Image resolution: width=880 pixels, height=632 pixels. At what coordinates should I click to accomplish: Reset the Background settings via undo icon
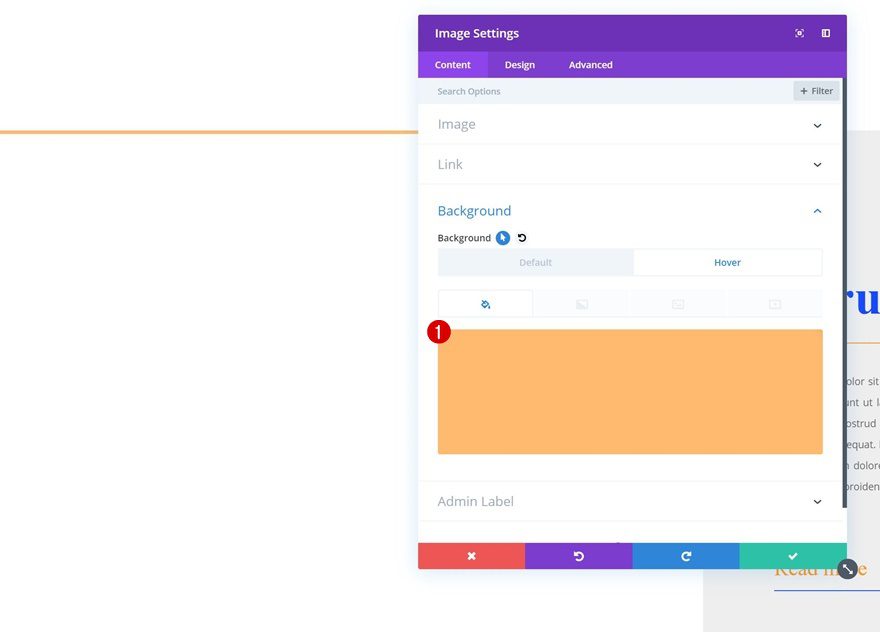519,237
